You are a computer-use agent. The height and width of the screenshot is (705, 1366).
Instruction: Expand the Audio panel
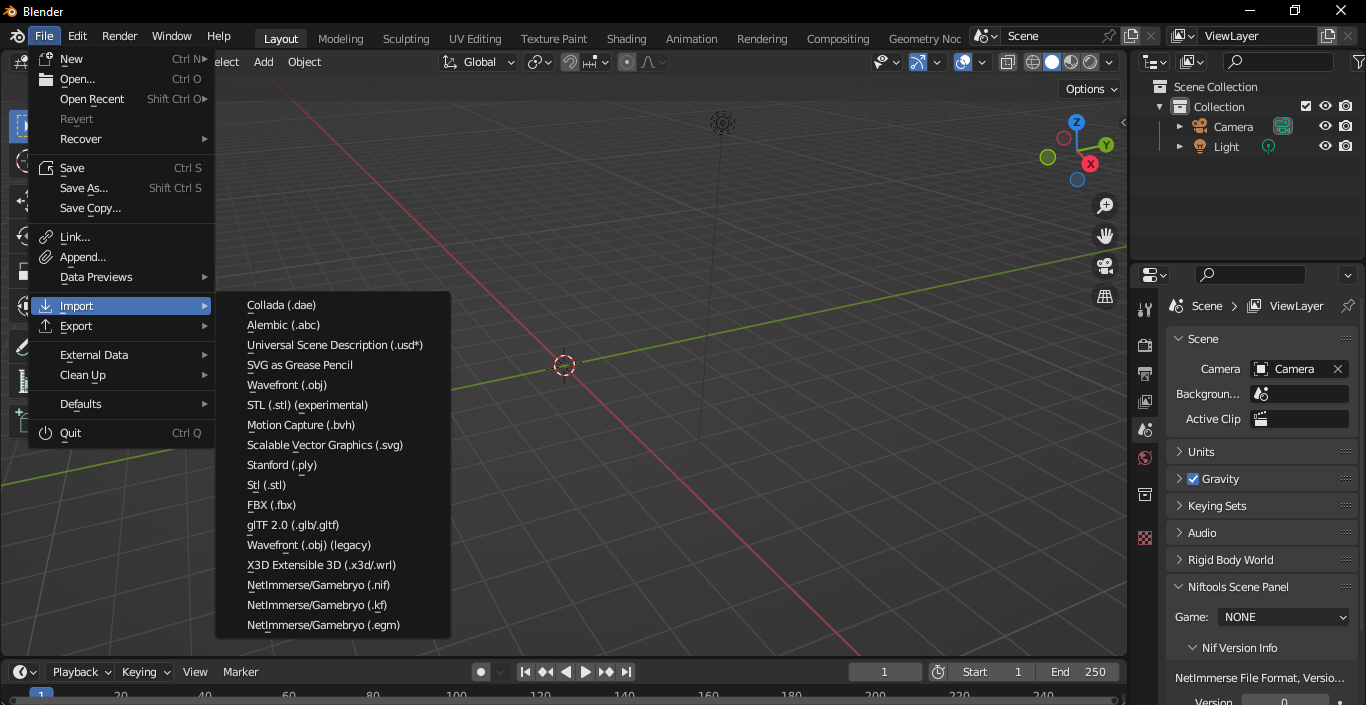pyautogui.click(x=1261, y=533)
